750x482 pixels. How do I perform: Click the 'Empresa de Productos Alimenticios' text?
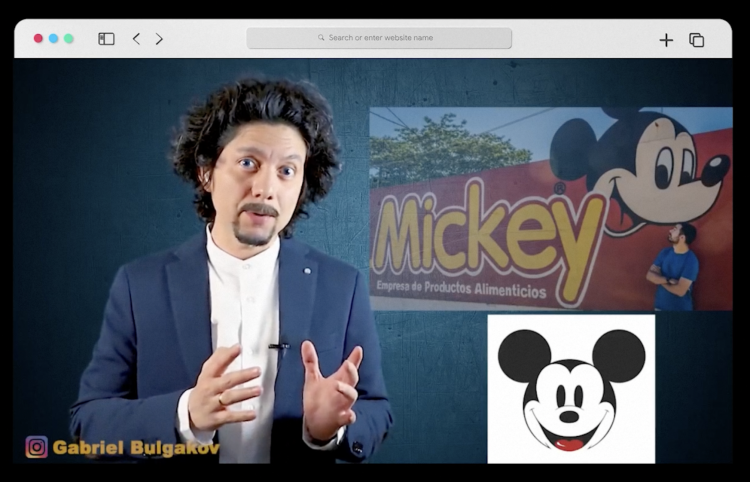(x=461, y=288)
